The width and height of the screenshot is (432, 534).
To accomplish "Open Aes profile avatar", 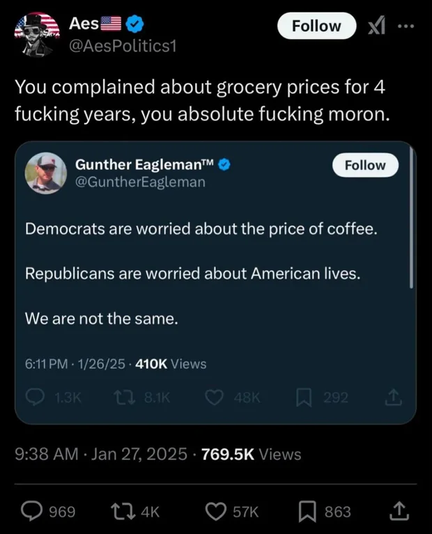I will coord(37,34).
